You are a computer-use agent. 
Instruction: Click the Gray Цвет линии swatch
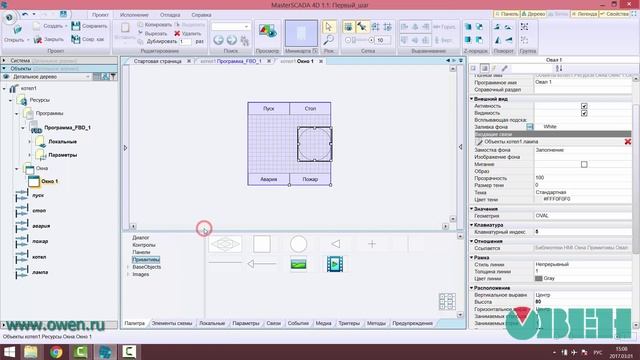click(538, 279)
